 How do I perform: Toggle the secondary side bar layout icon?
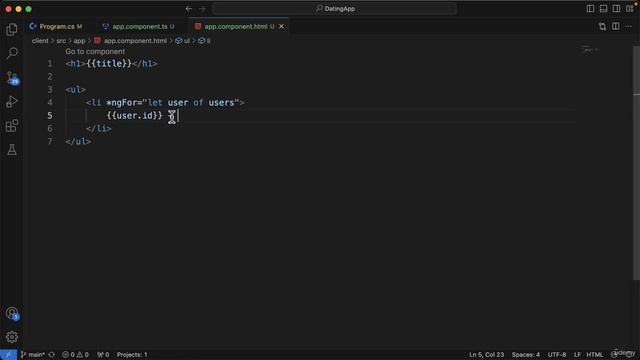pos(616,9)
